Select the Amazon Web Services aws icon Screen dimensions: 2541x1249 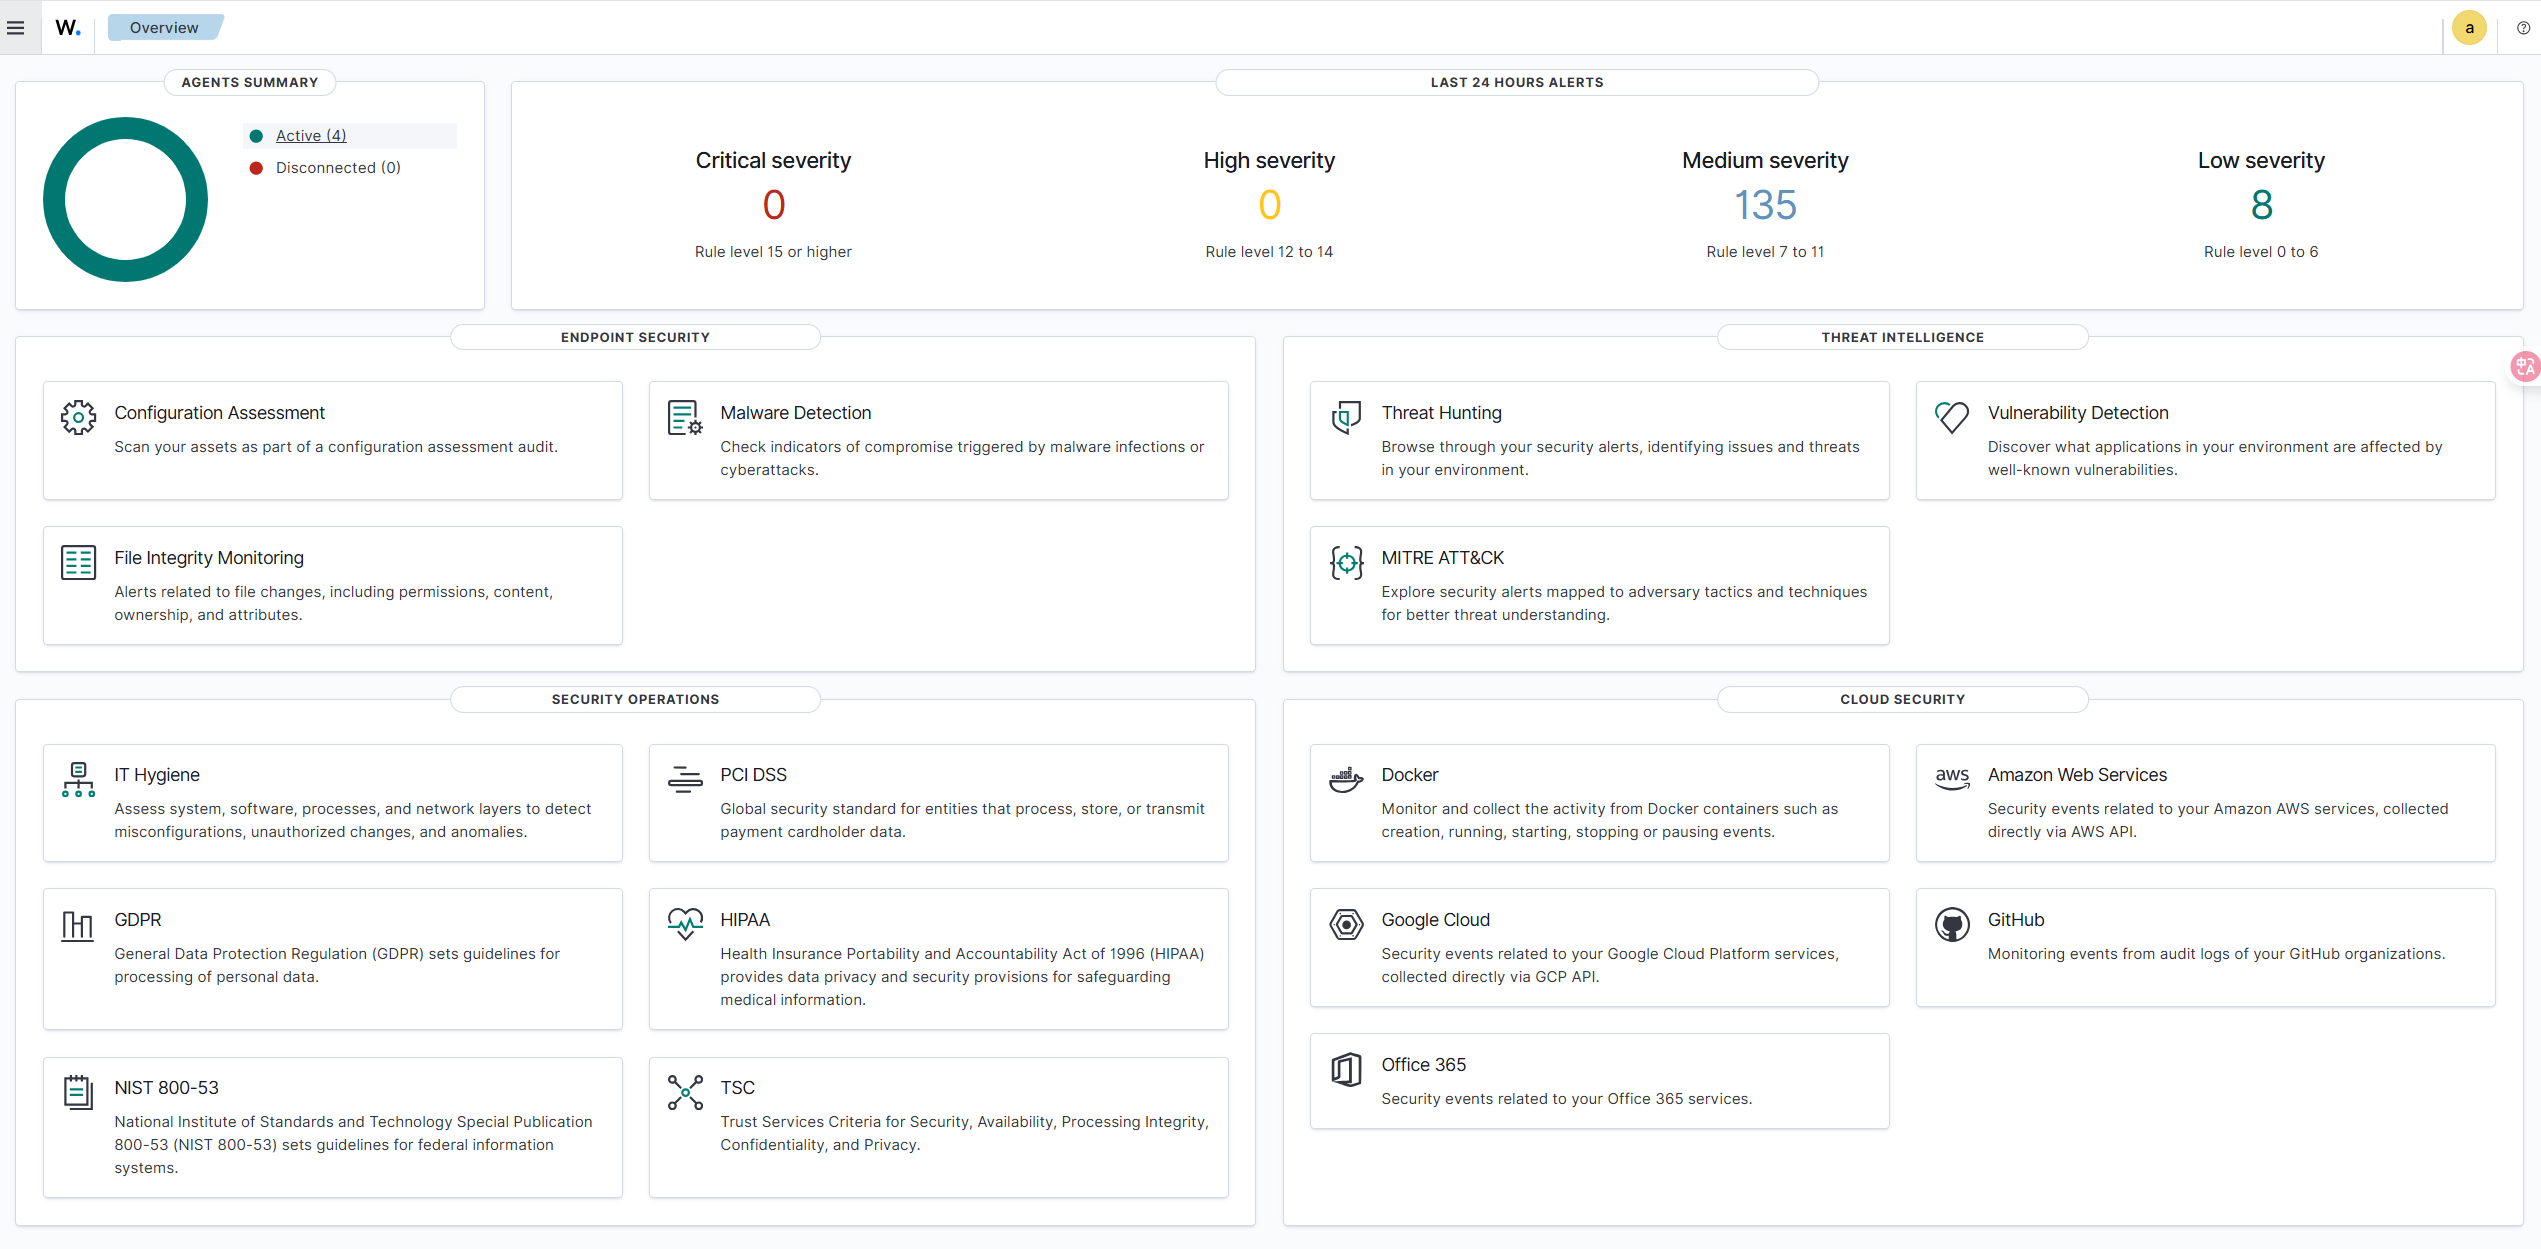[1952, 779]
